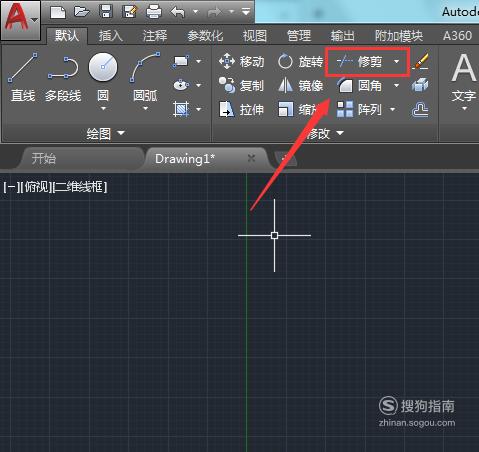This screenshot has width=479, height=452.
Task: Close the Drawing1* tab
Action: (x=252, y=158)
